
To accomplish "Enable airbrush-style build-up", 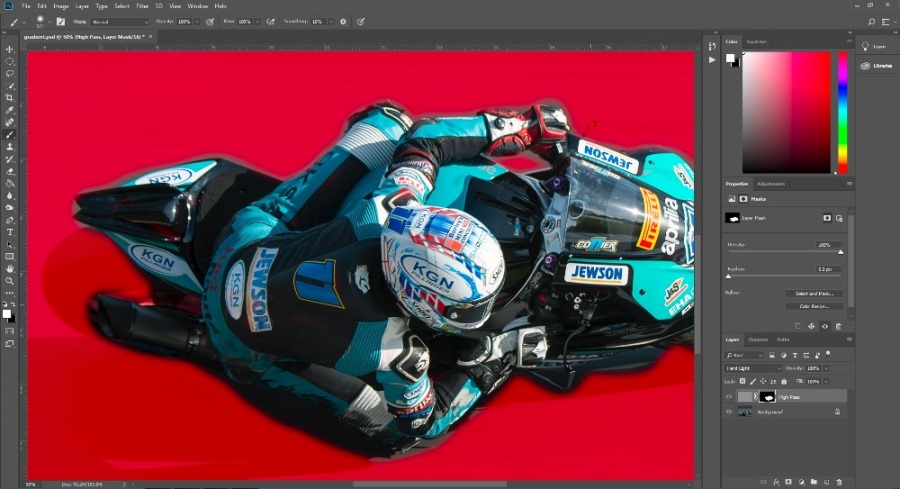I will pos(270,22).
